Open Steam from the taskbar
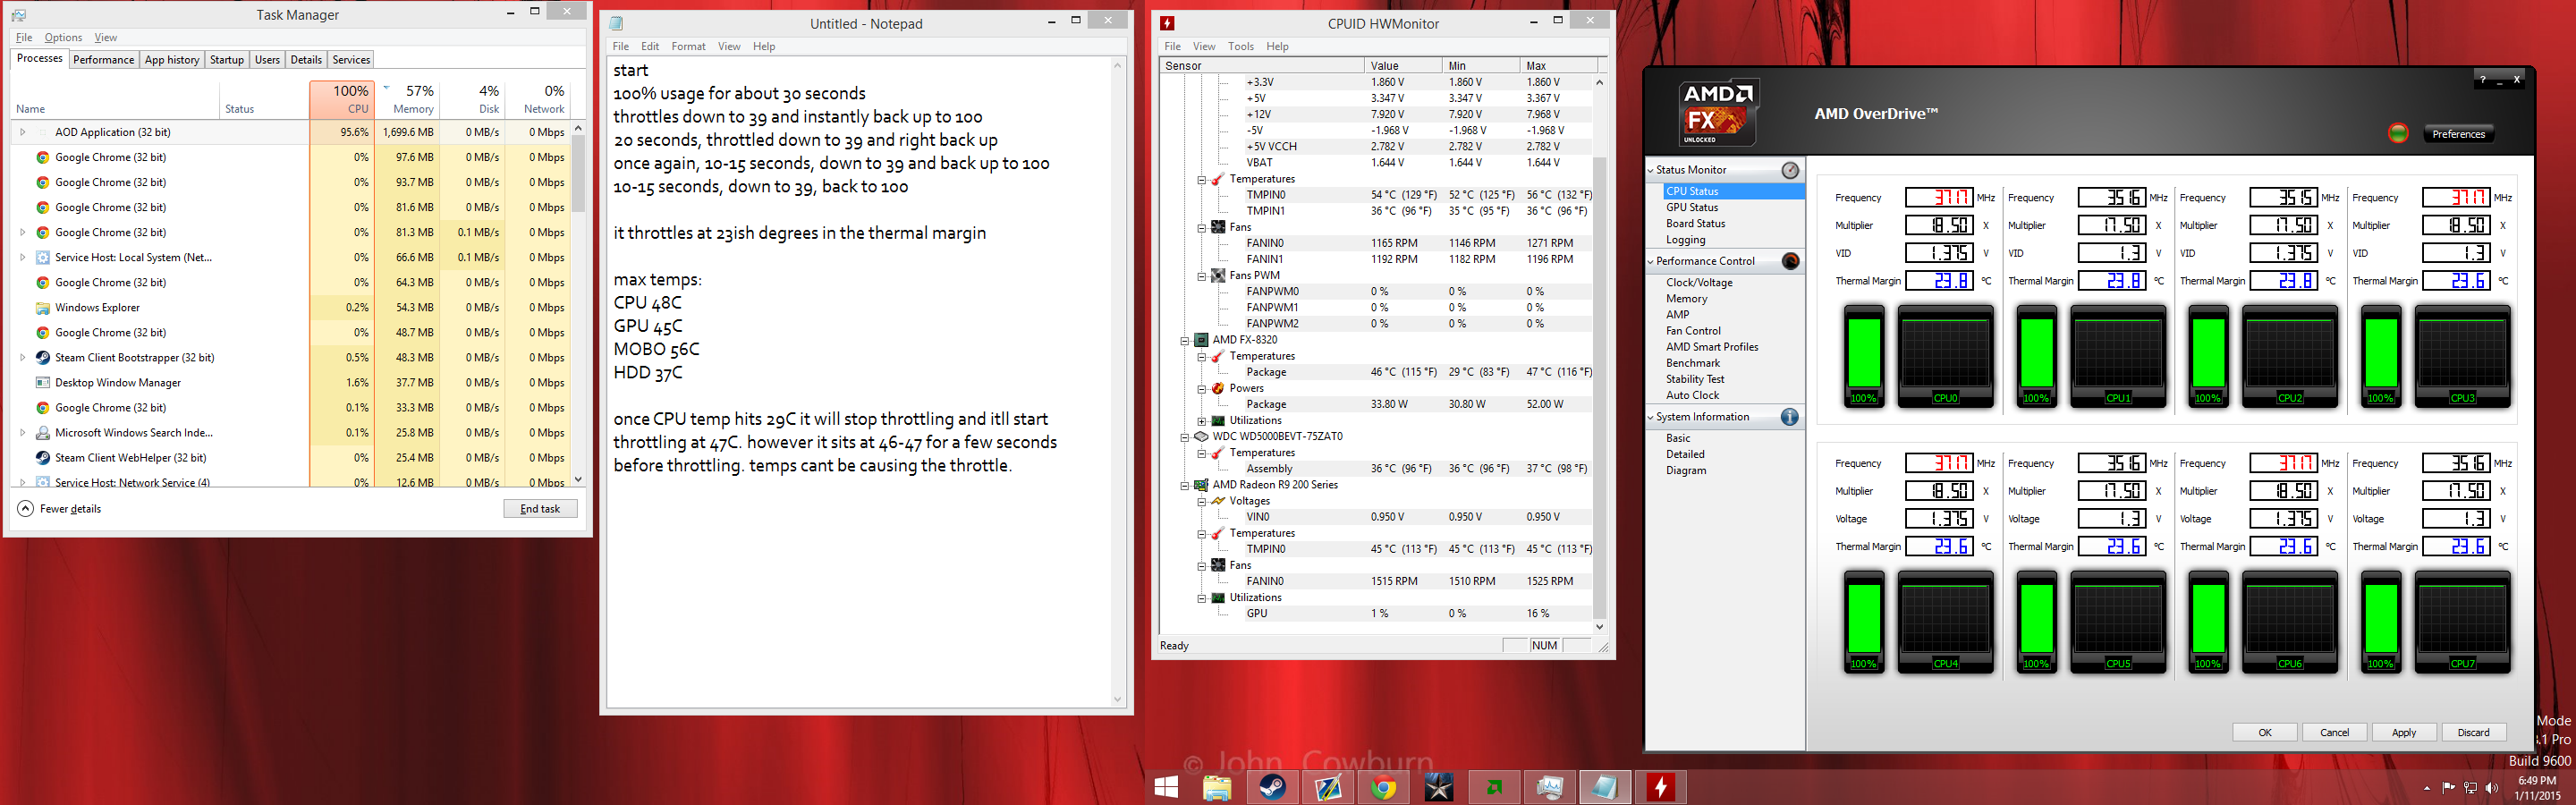2576x805 pixels. [x=1273, y=787]
